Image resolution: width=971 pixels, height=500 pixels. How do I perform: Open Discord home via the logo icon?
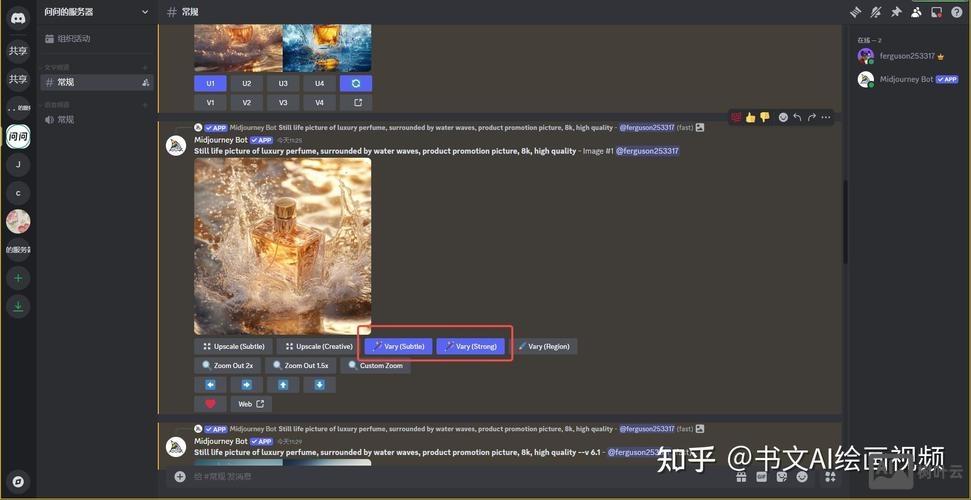point(18,18)
